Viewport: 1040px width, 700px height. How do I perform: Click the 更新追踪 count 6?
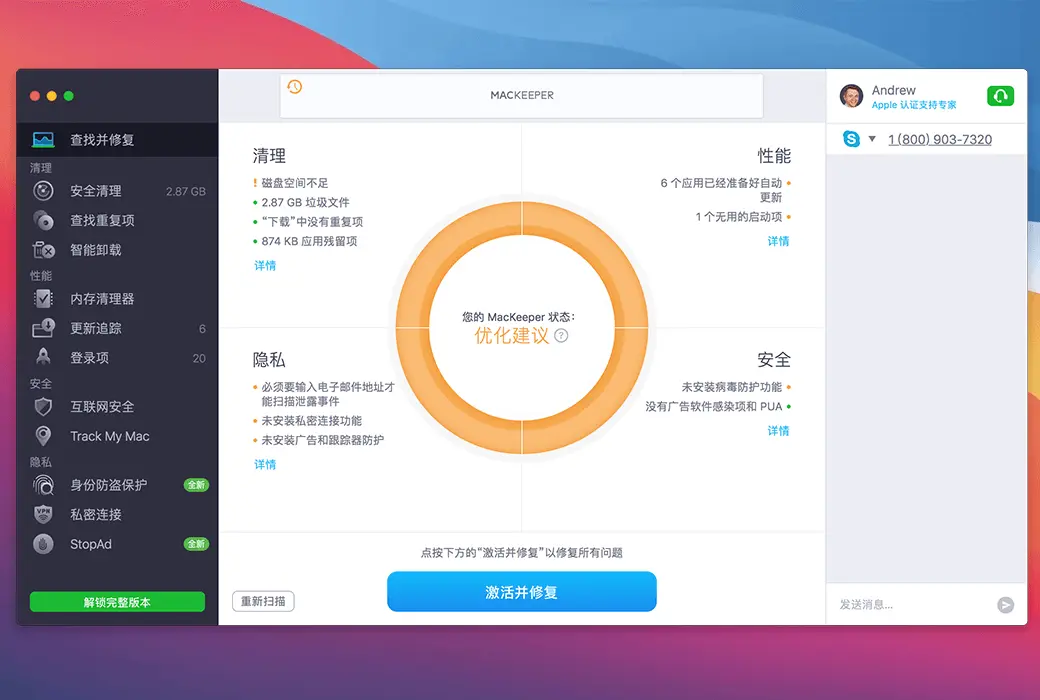coord(202,328)
